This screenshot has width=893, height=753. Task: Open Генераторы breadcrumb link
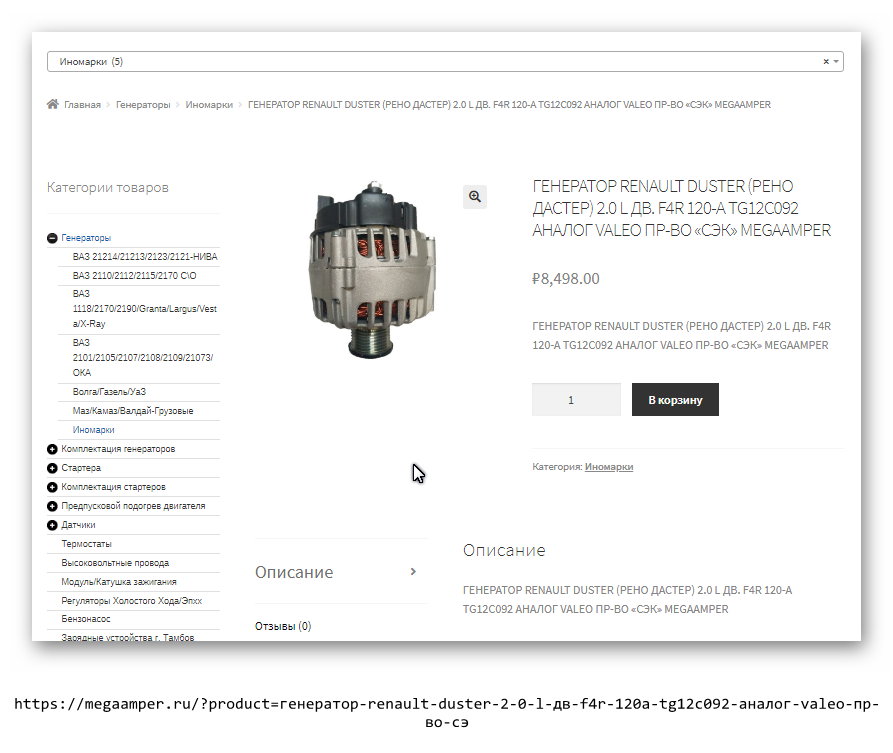pos(143,105)
